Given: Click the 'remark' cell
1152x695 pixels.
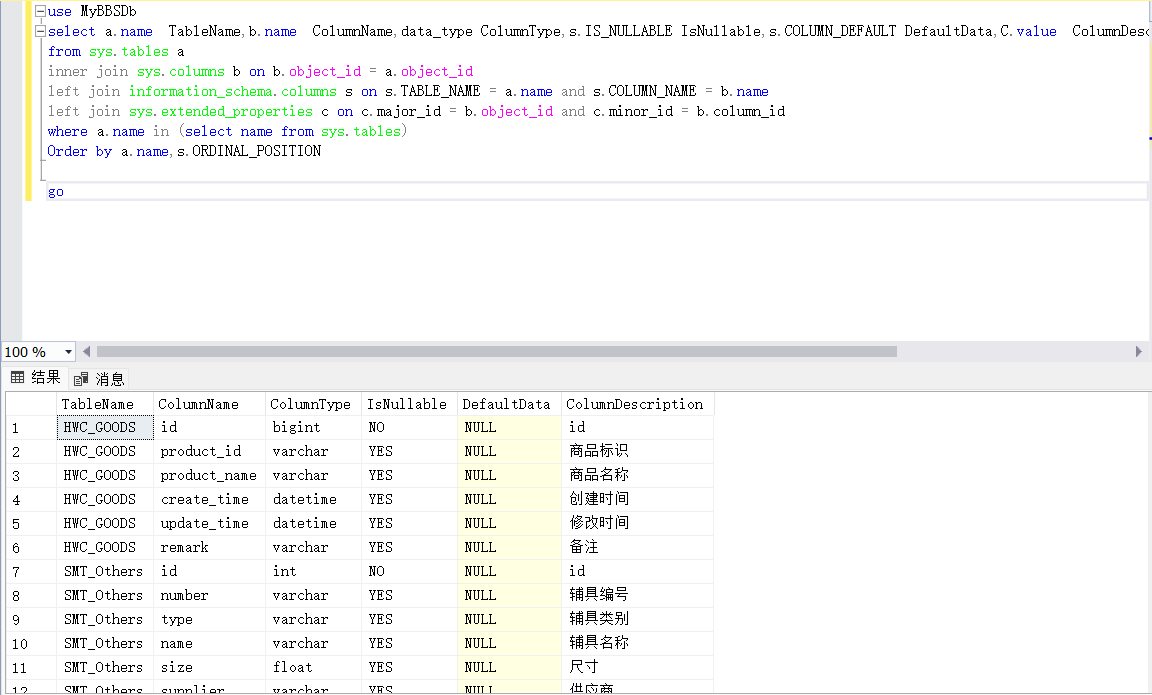Looking at the screenshot, I should pyautogui.click(x=209, y=547).
